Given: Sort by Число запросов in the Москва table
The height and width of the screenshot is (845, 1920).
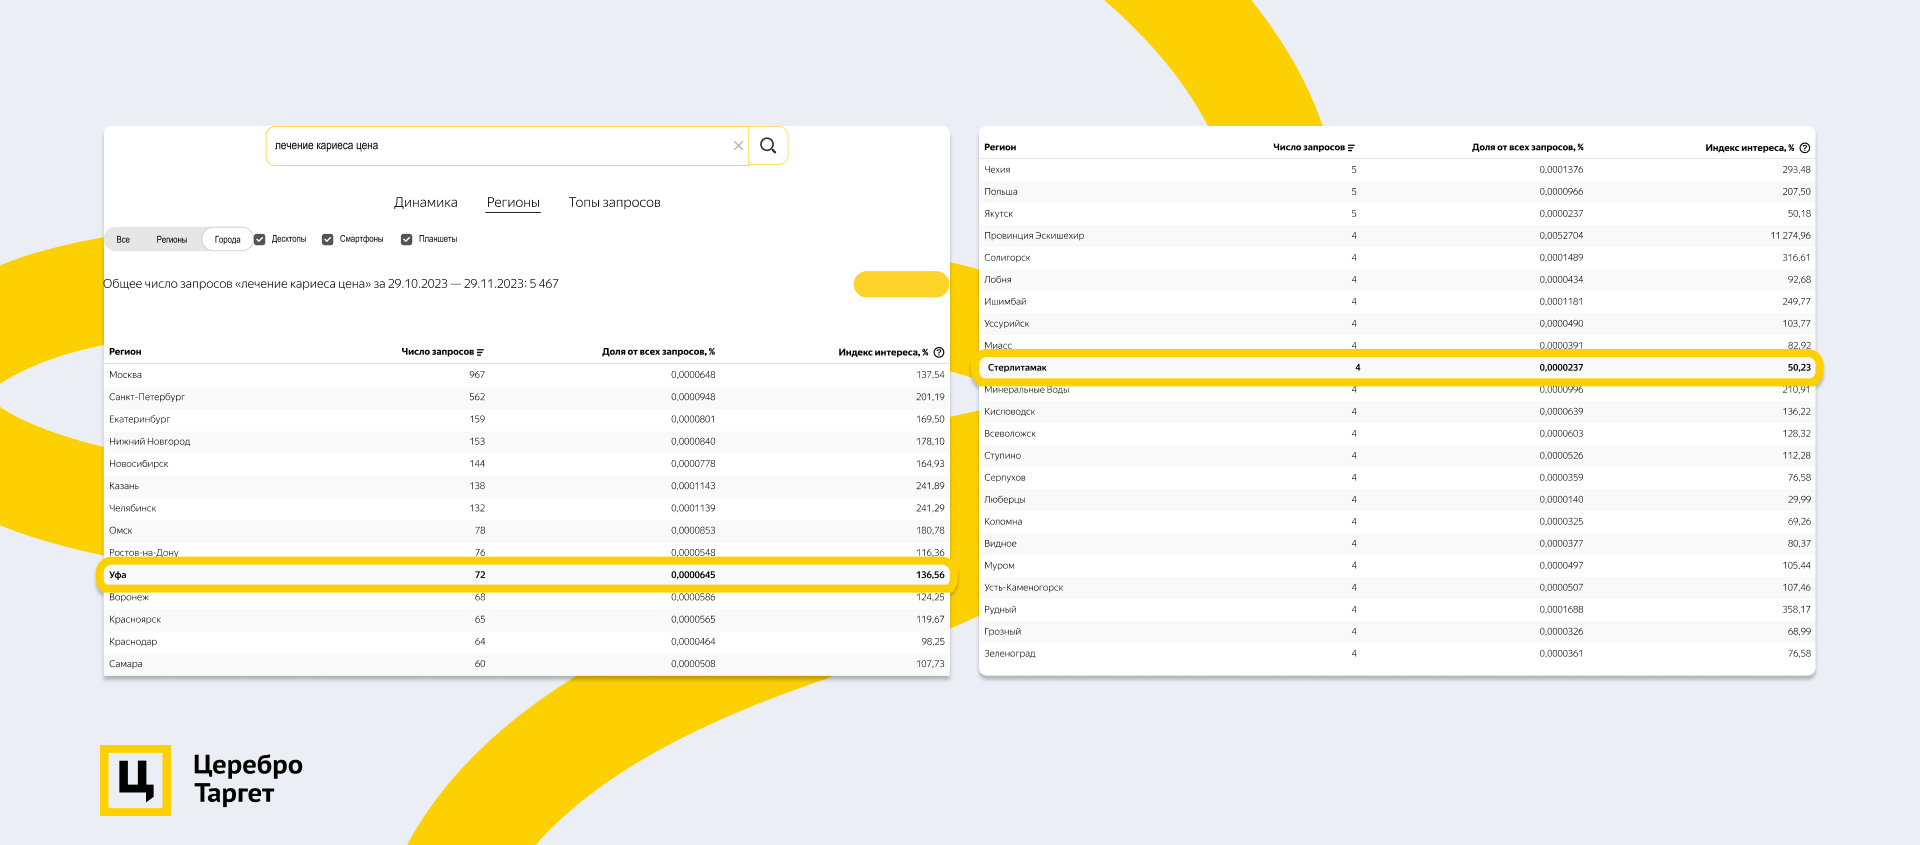Looking at the screenshot, I should click(438, 352).
